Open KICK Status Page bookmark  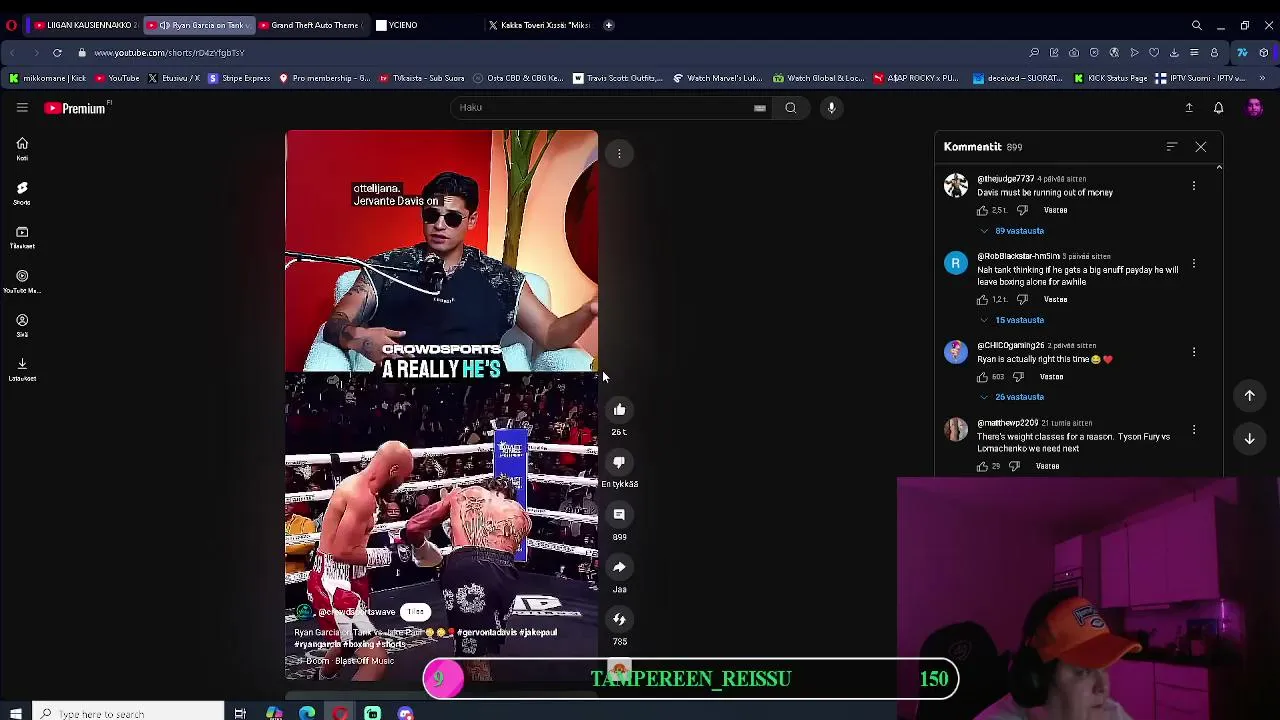click(x=1110, y=78)
